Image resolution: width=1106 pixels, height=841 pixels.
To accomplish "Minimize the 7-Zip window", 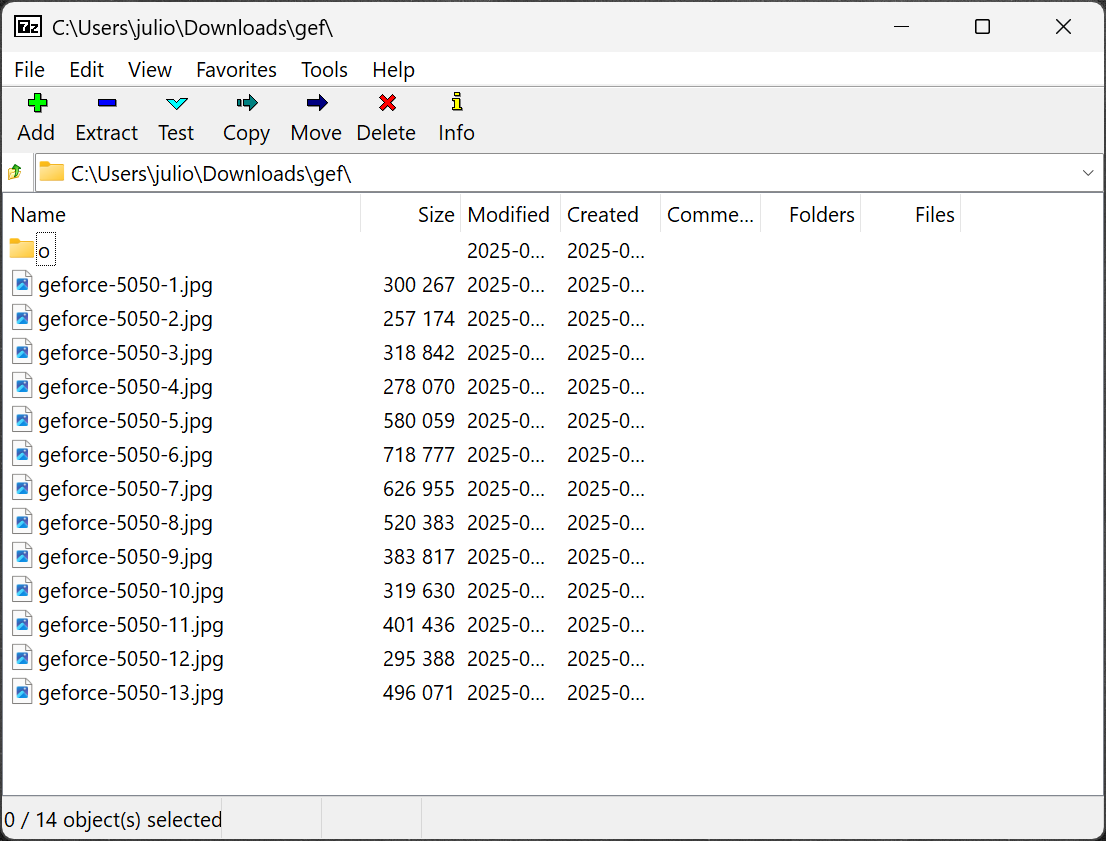I will click(901, 27).
